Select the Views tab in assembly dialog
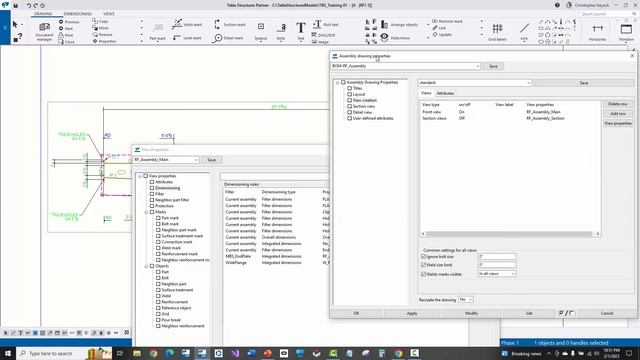The image size is (640, 360). (x=426, y=93)
